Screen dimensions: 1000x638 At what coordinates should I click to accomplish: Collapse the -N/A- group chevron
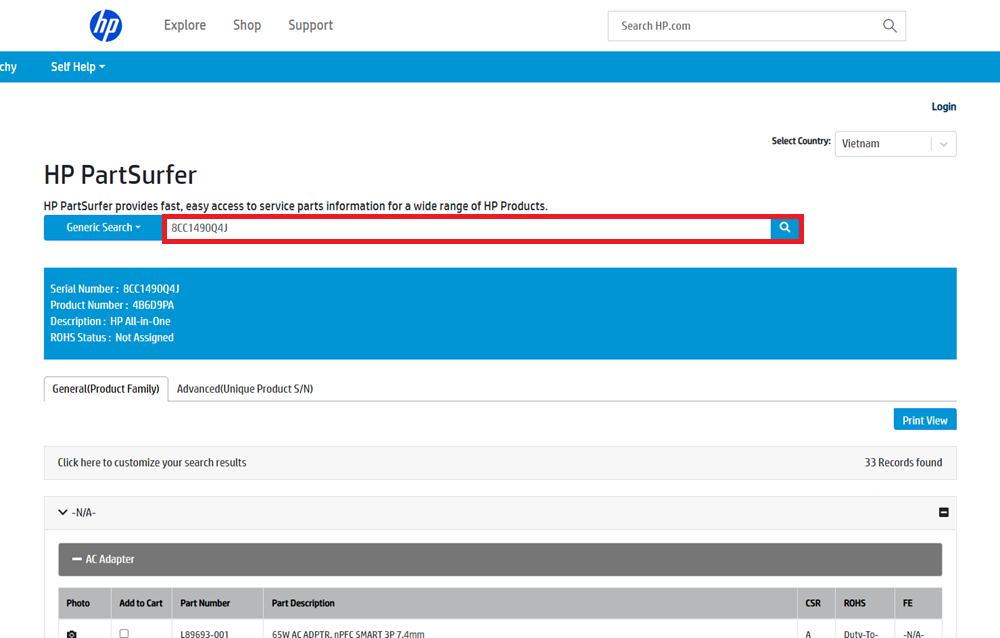point(63,513)
